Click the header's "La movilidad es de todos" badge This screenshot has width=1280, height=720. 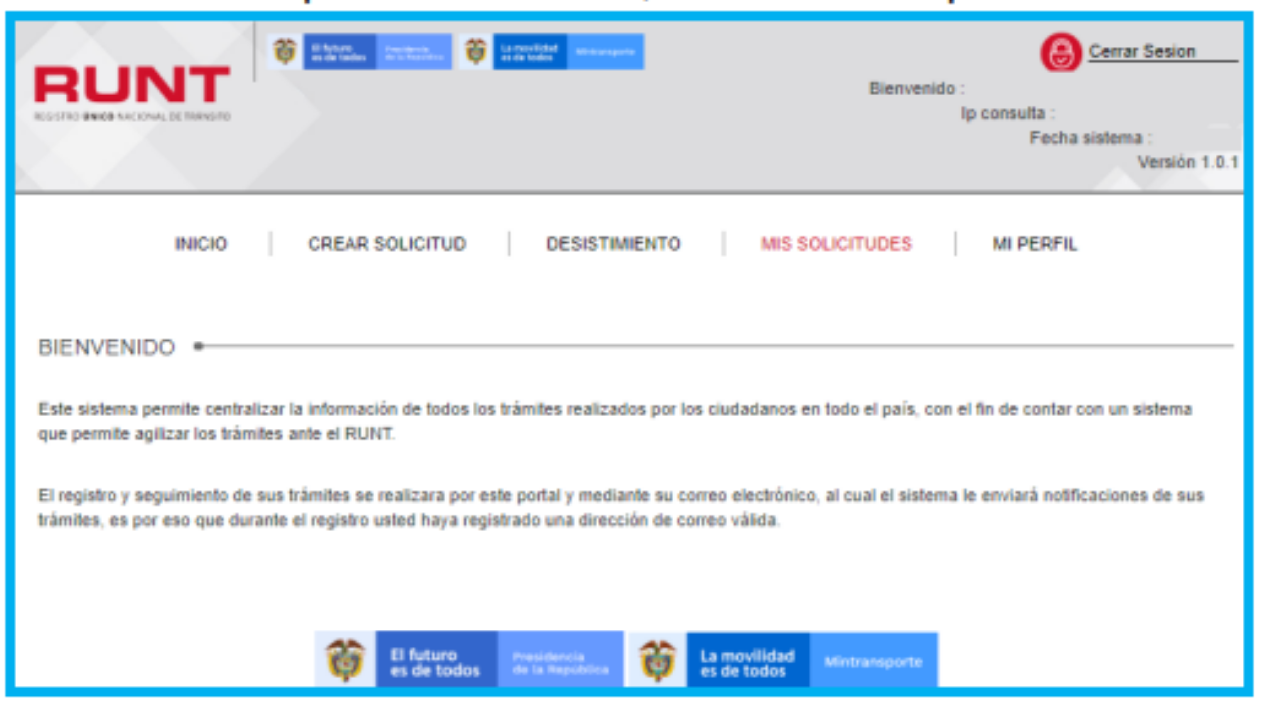point(530,52)
